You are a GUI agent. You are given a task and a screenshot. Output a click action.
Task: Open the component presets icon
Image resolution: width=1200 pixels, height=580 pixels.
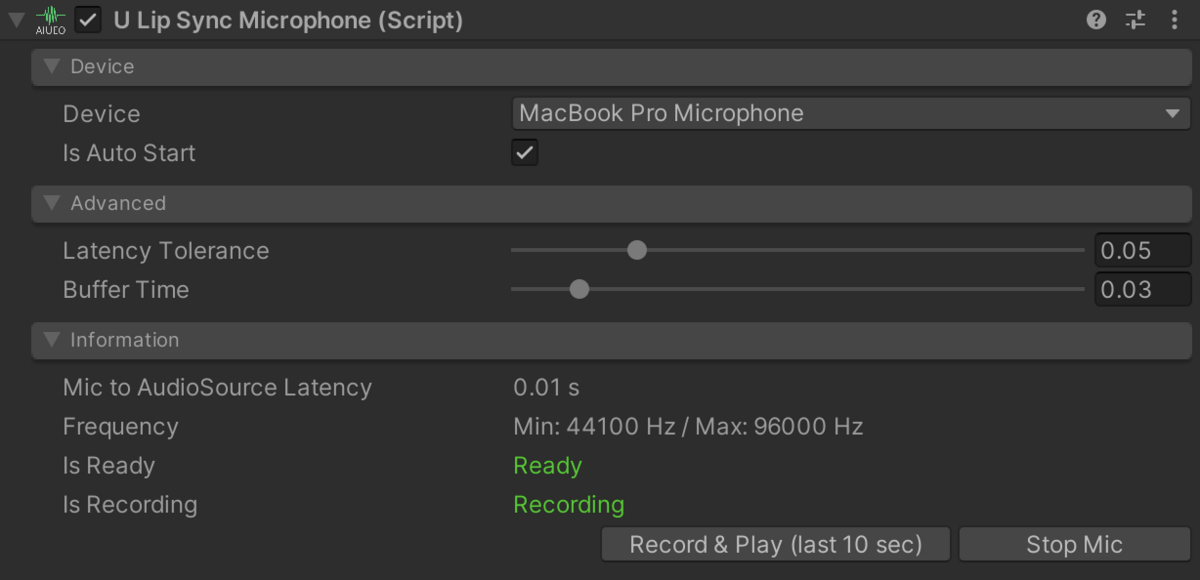coord(1135,20)
